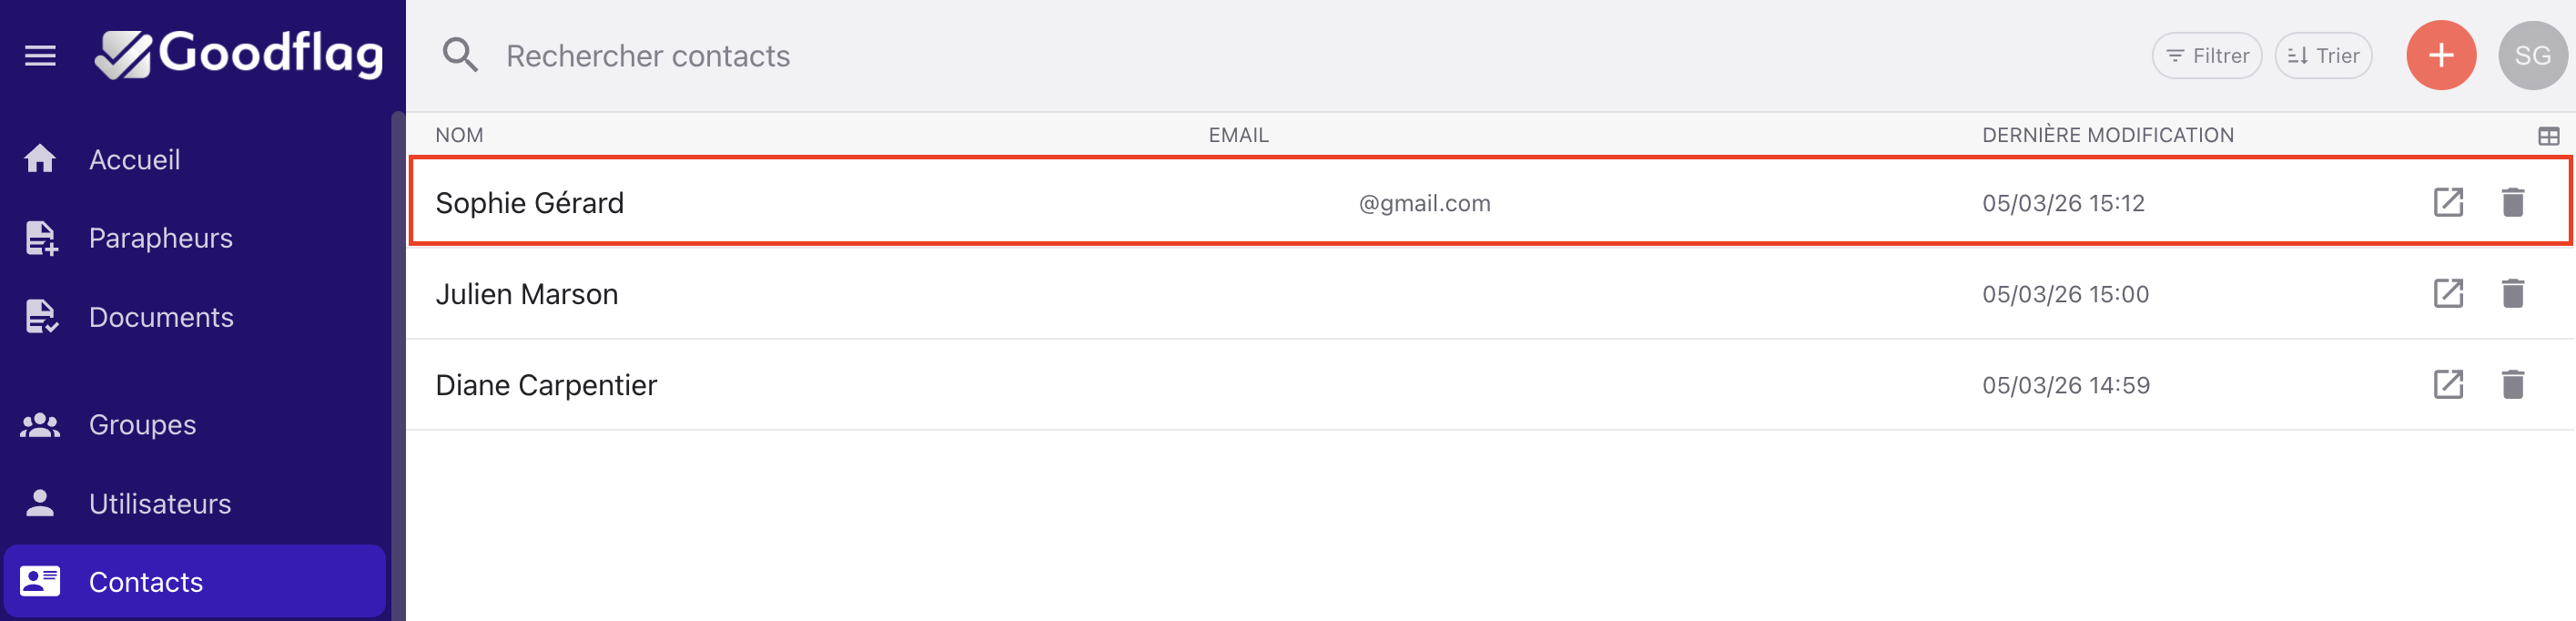This screenshot has width=2576, height=621.
Task: Add a new contact with plus button
Action: coord(2440,56)
